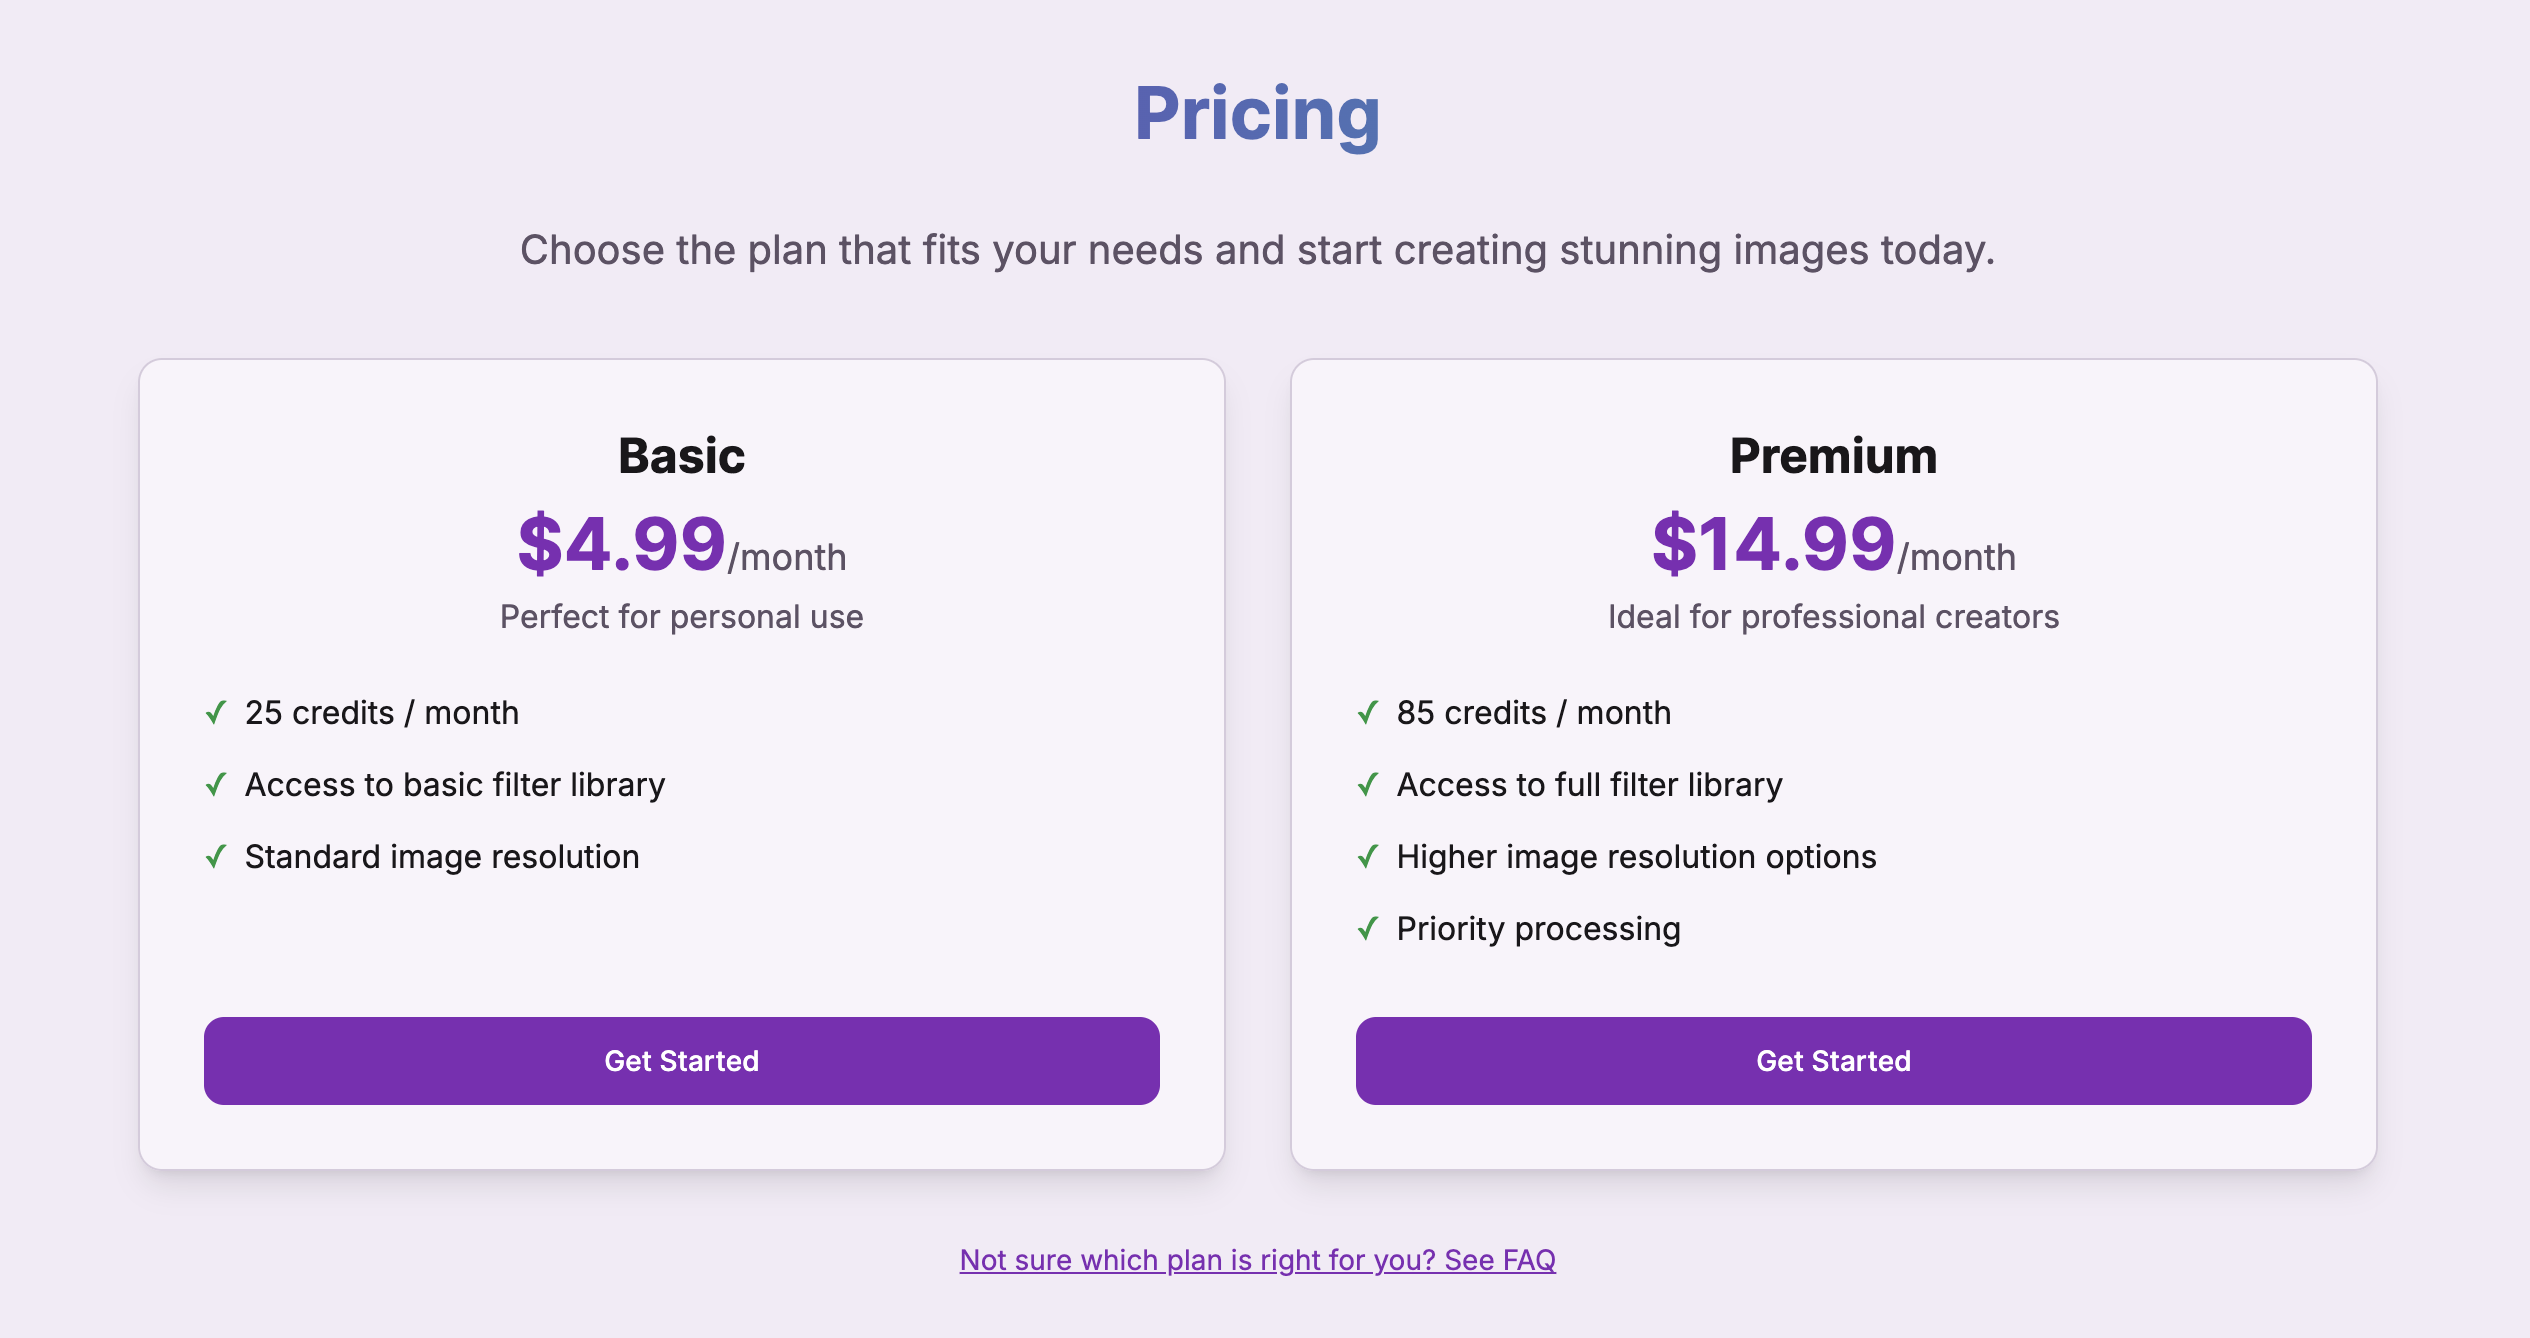2530x1338 pixels.
Task: Click checkmark beside Higher image resolution options
Action: (1368, 856)
